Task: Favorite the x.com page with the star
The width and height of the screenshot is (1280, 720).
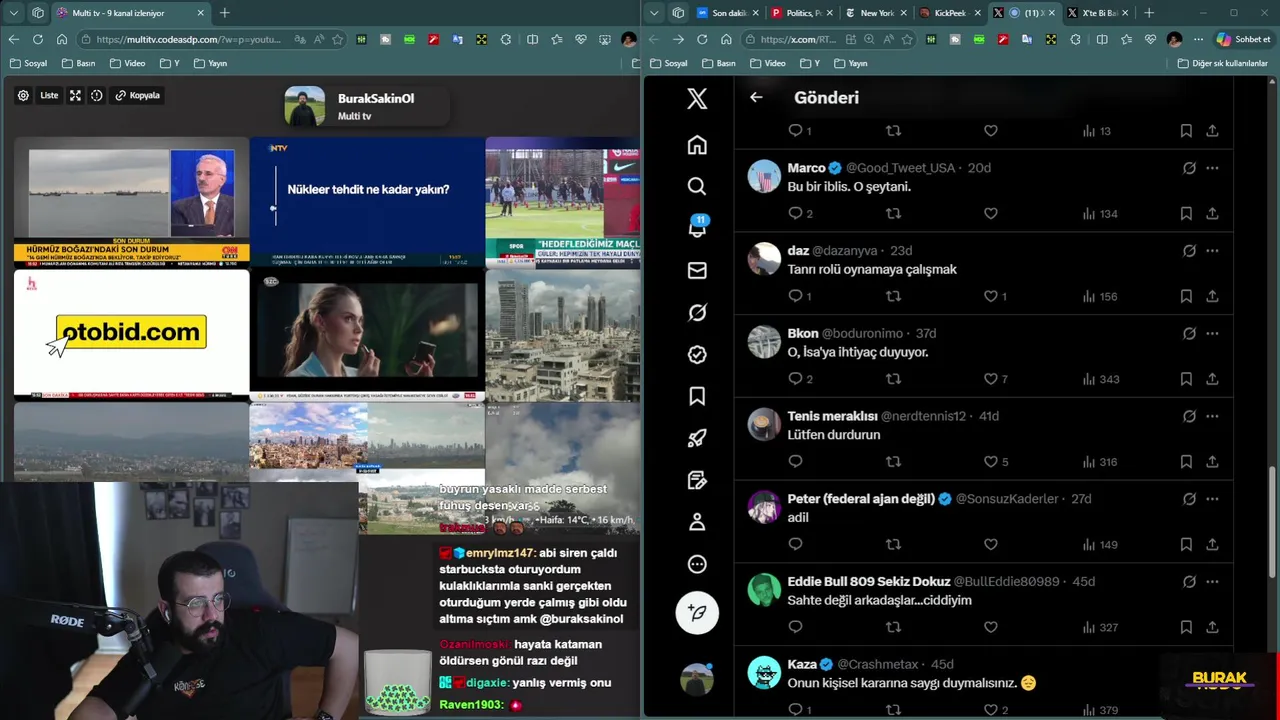Action: pyautogui.click(x=907, y=39)
